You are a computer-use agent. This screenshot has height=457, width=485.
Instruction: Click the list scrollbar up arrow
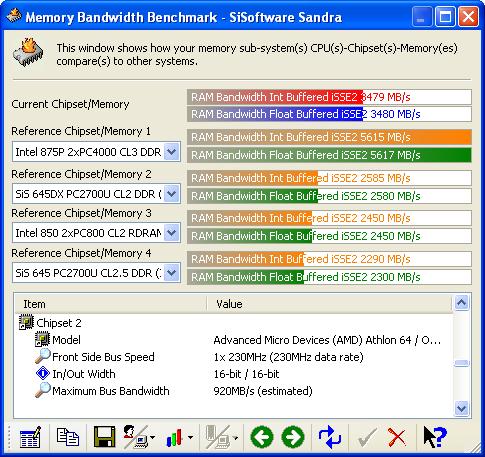tap(462, 303)
